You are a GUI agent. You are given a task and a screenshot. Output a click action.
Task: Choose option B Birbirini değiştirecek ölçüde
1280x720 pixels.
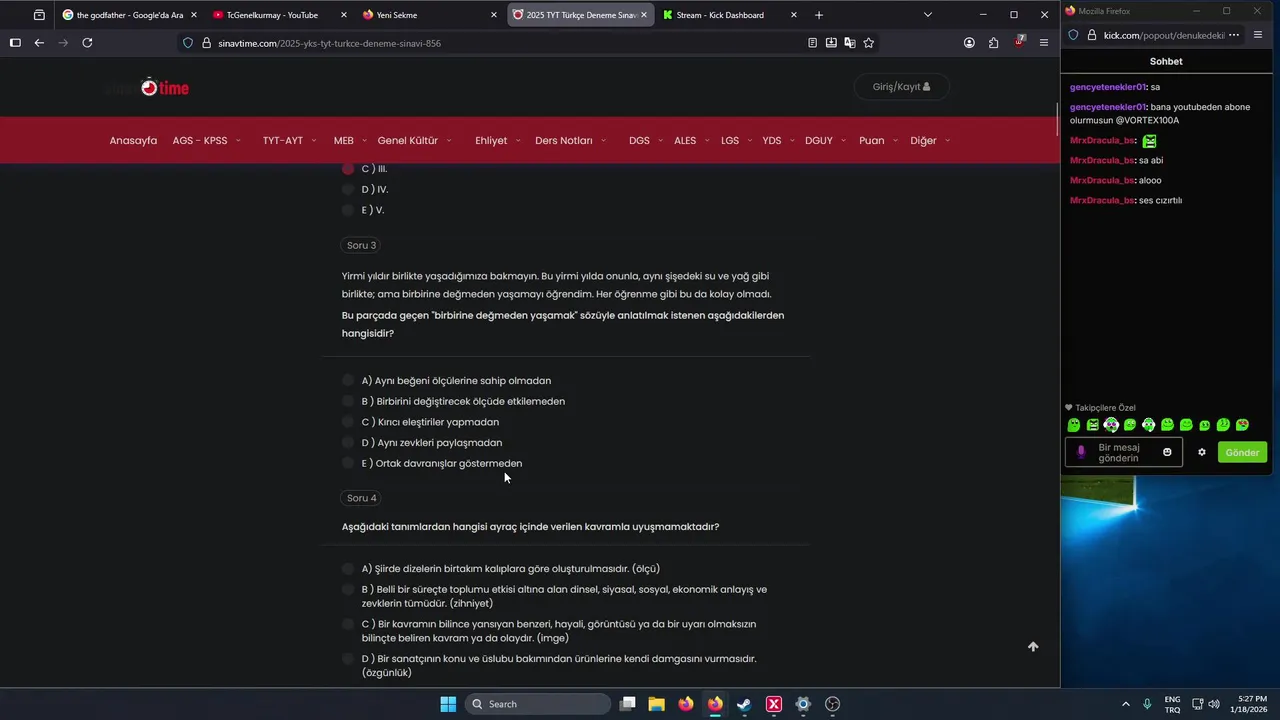[348, 401]
